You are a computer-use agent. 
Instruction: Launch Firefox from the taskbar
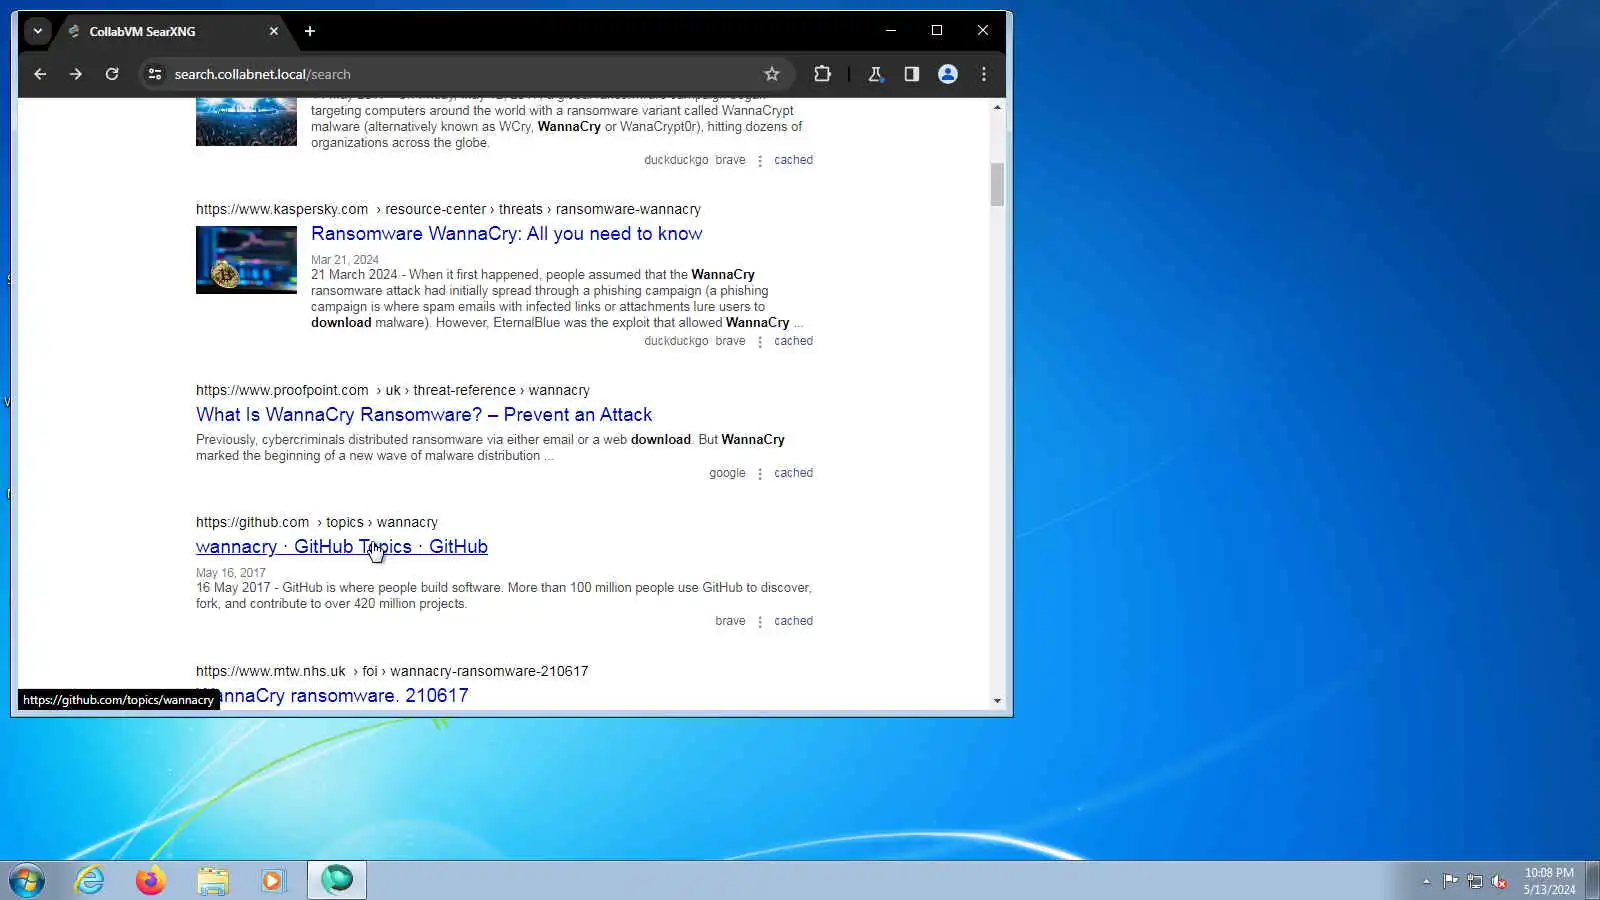point(151,881)
